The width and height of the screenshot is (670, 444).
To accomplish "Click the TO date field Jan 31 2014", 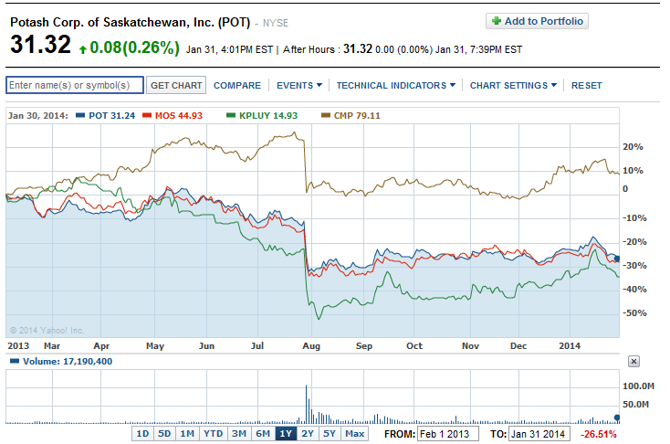I will click(x=539, y=434).
